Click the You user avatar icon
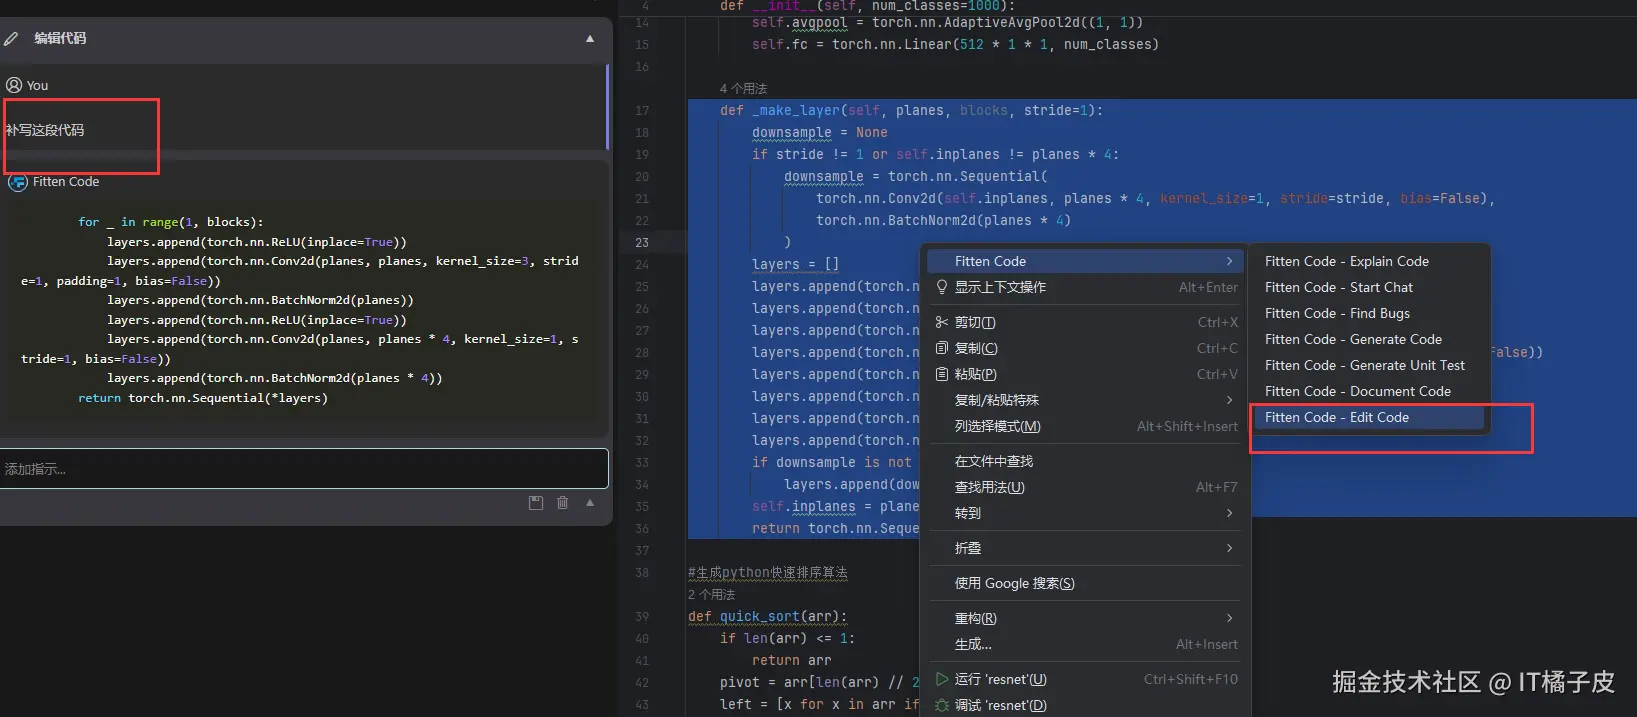The image size is (1637, 717). [14, 85]
